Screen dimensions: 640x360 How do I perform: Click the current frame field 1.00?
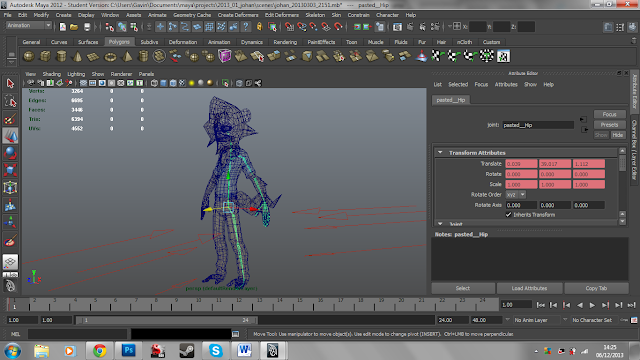point(516,305)
